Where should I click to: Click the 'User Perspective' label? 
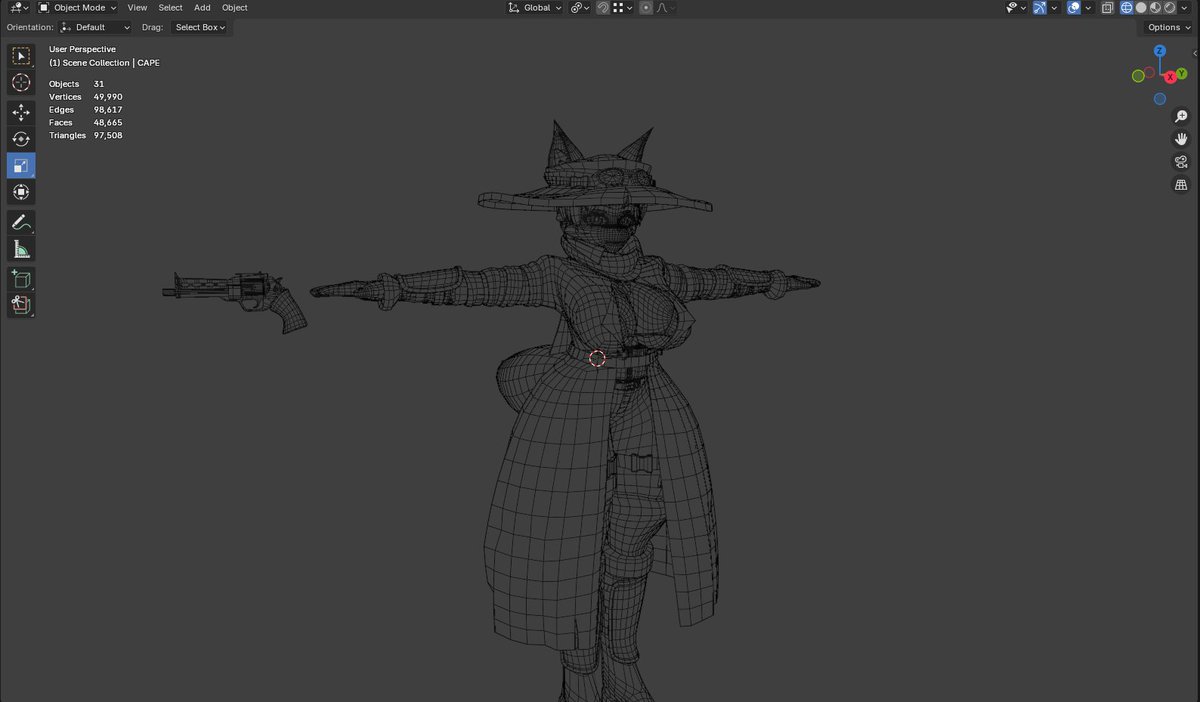(x=82, y=49)
